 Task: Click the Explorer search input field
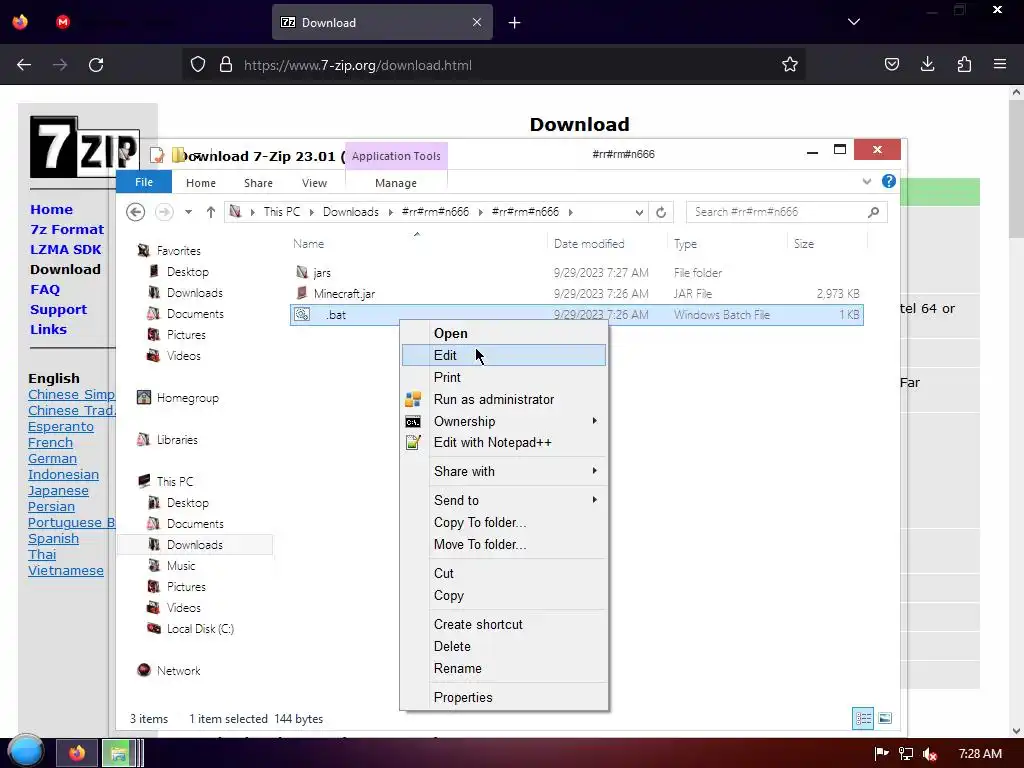(x=786, y=212)
